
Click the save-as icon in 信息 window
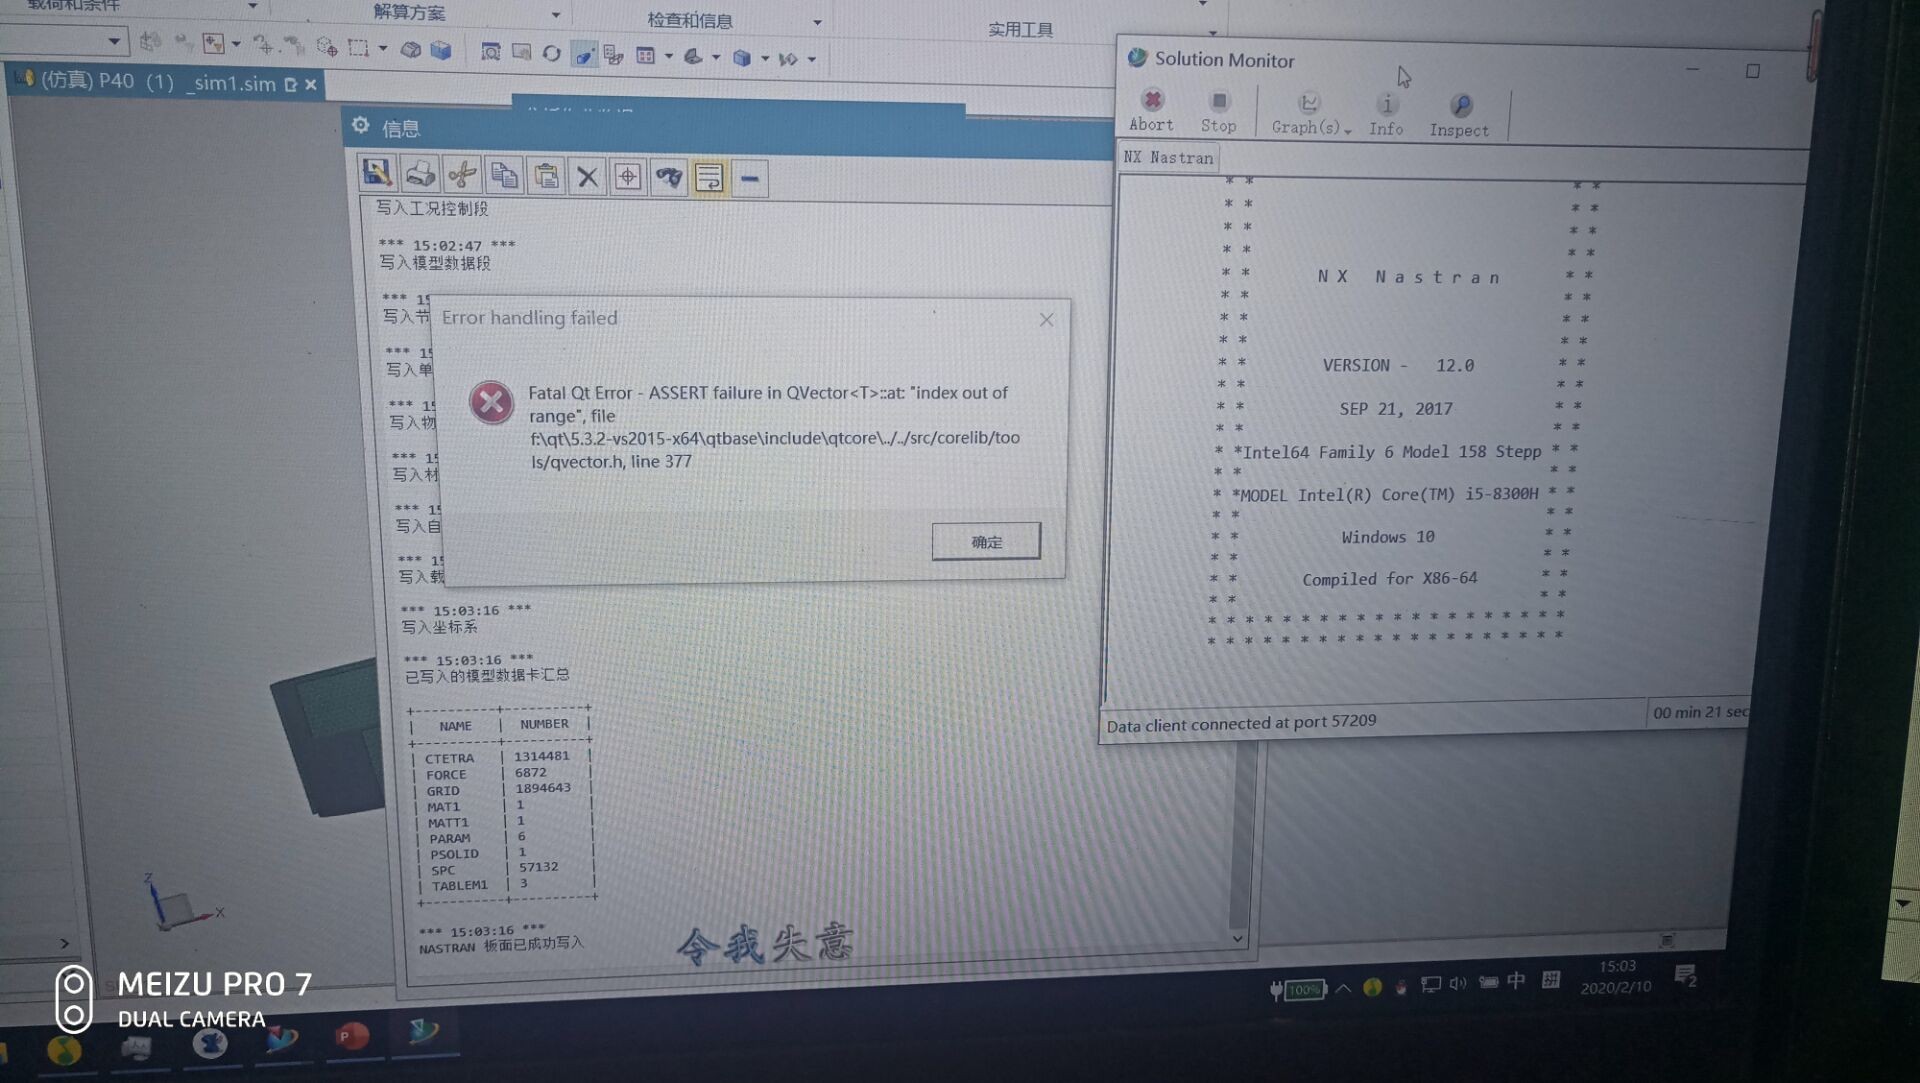(x=377, y=173)
